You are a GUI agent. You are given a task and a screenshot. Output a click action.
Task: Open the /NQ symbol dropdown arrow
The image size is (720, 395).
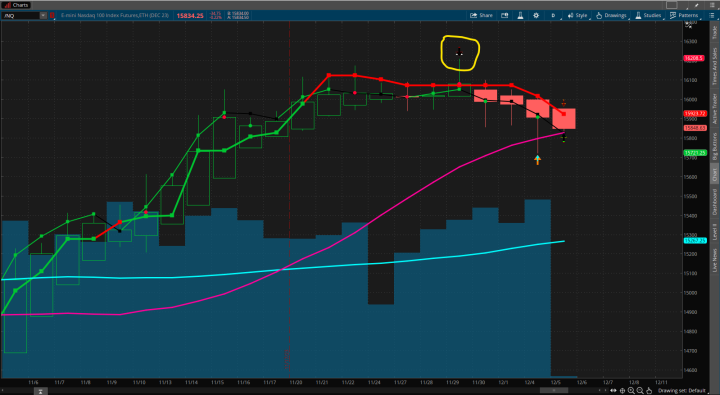point(43,15)
